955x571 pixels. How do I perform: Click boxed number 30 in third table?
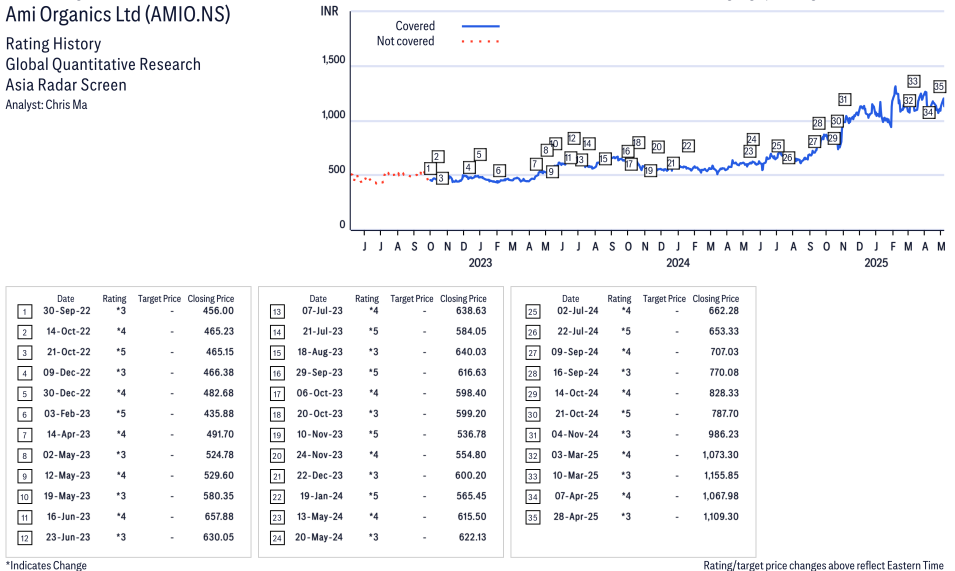pos(533,415)
